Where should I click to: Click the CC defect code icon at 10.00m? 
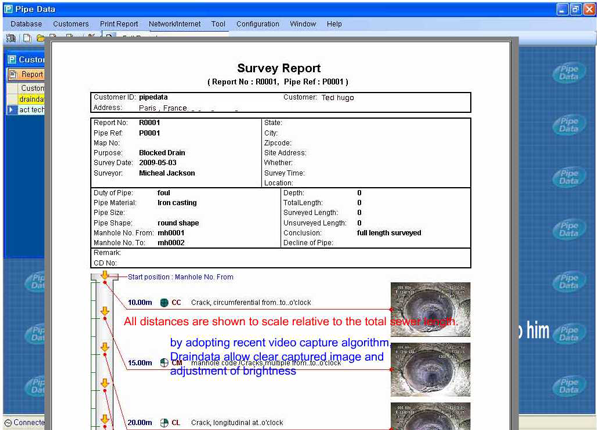click(x=164, y=302)
